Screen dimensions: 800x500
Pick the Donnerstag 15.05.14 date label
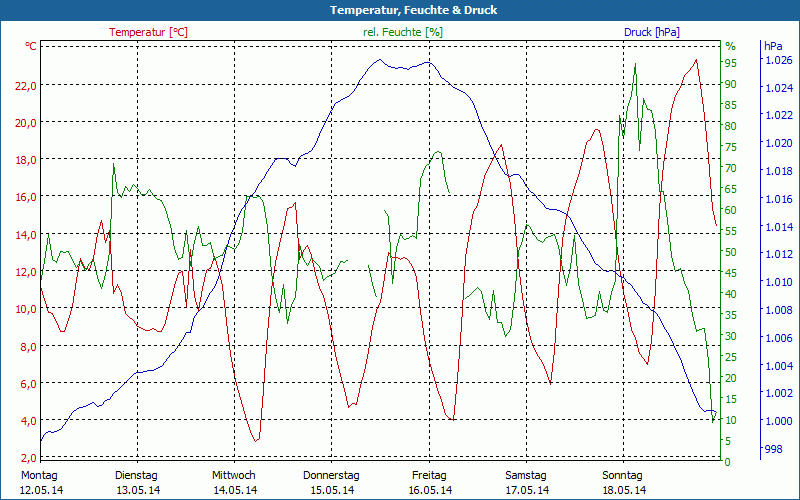(x=331, y=482)
